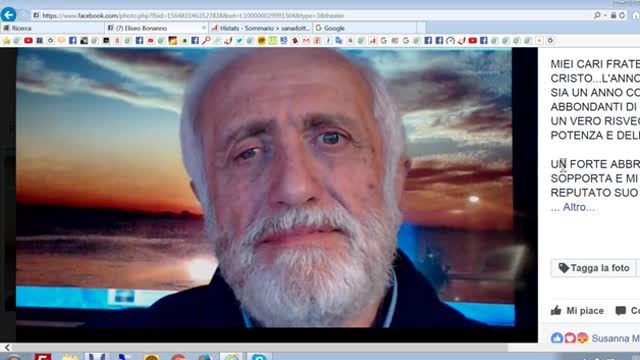
Task: Click the caption text 'UN FORTE ABBR'
Action: (595, 164)
